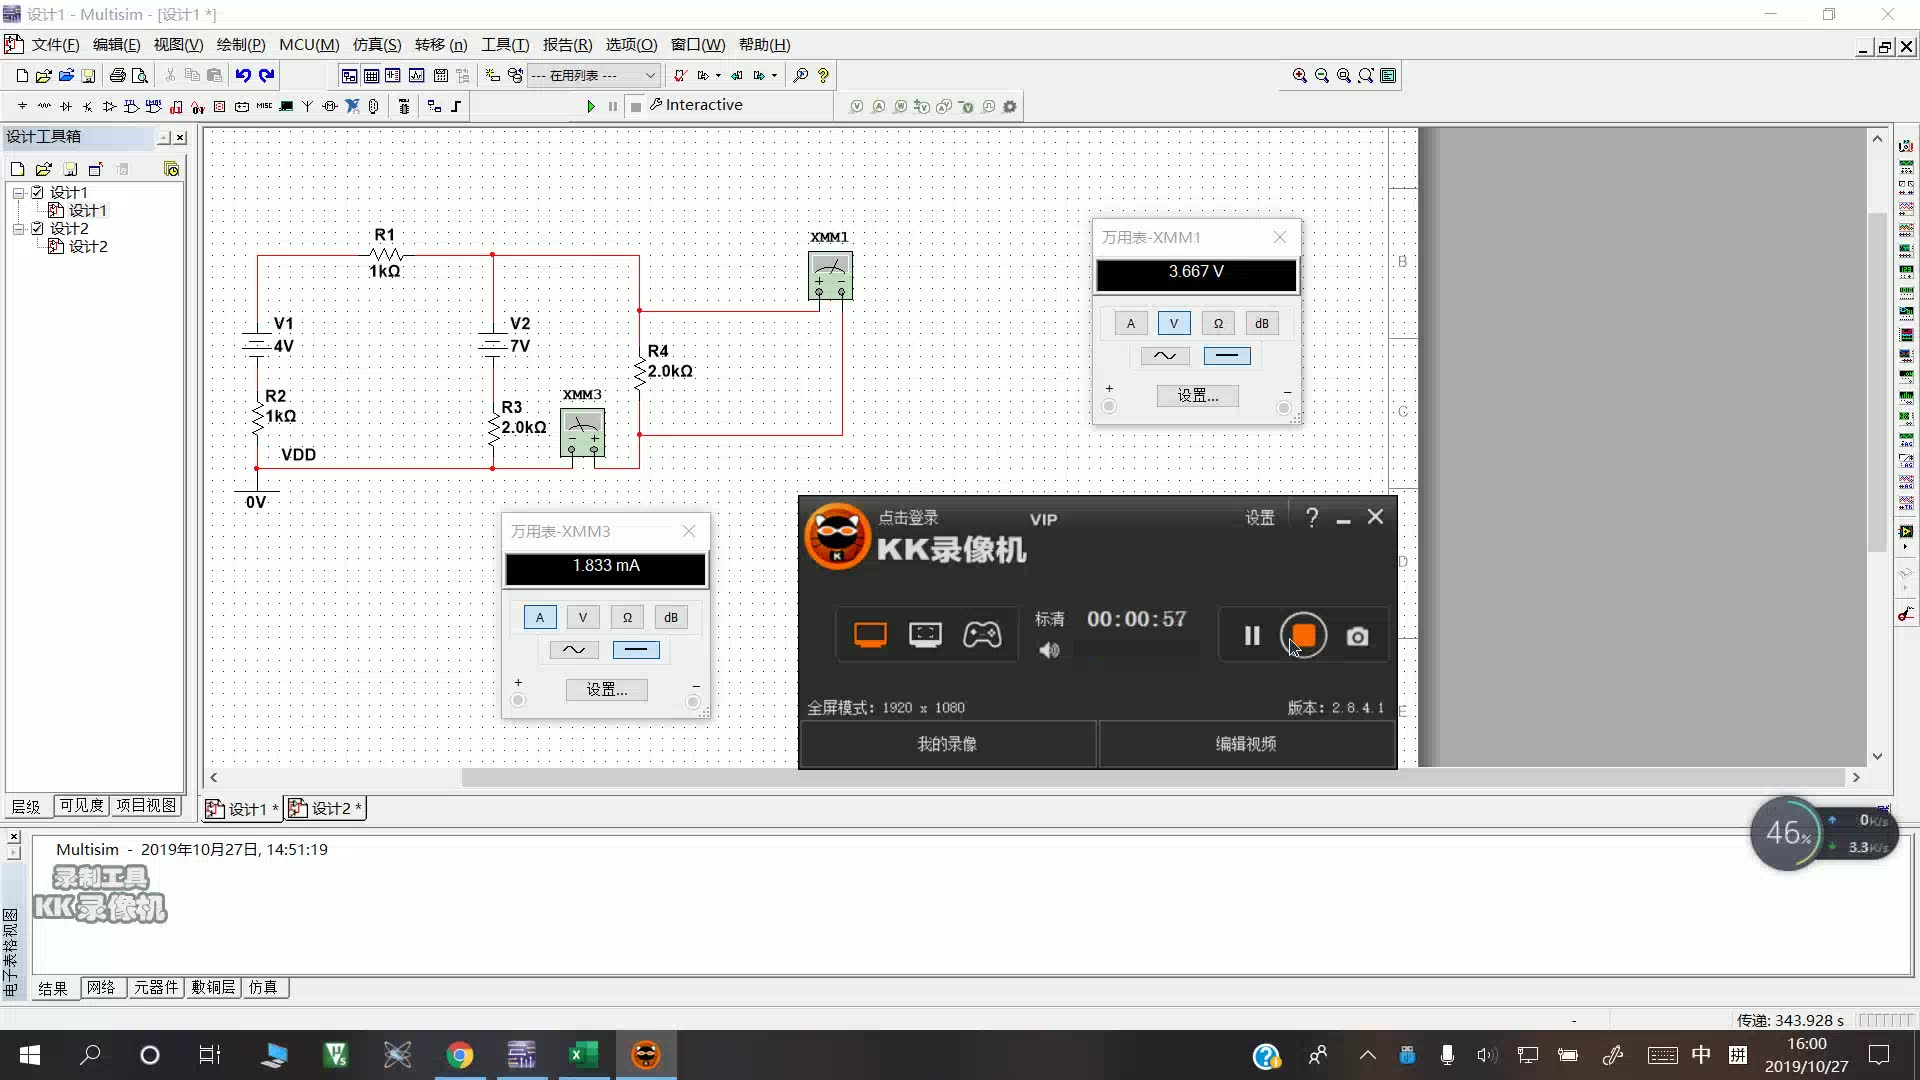Click the AC sine wave toggle on XMM3
The height and width of the screenshot is (1080, 1920).
pos(574,649)
